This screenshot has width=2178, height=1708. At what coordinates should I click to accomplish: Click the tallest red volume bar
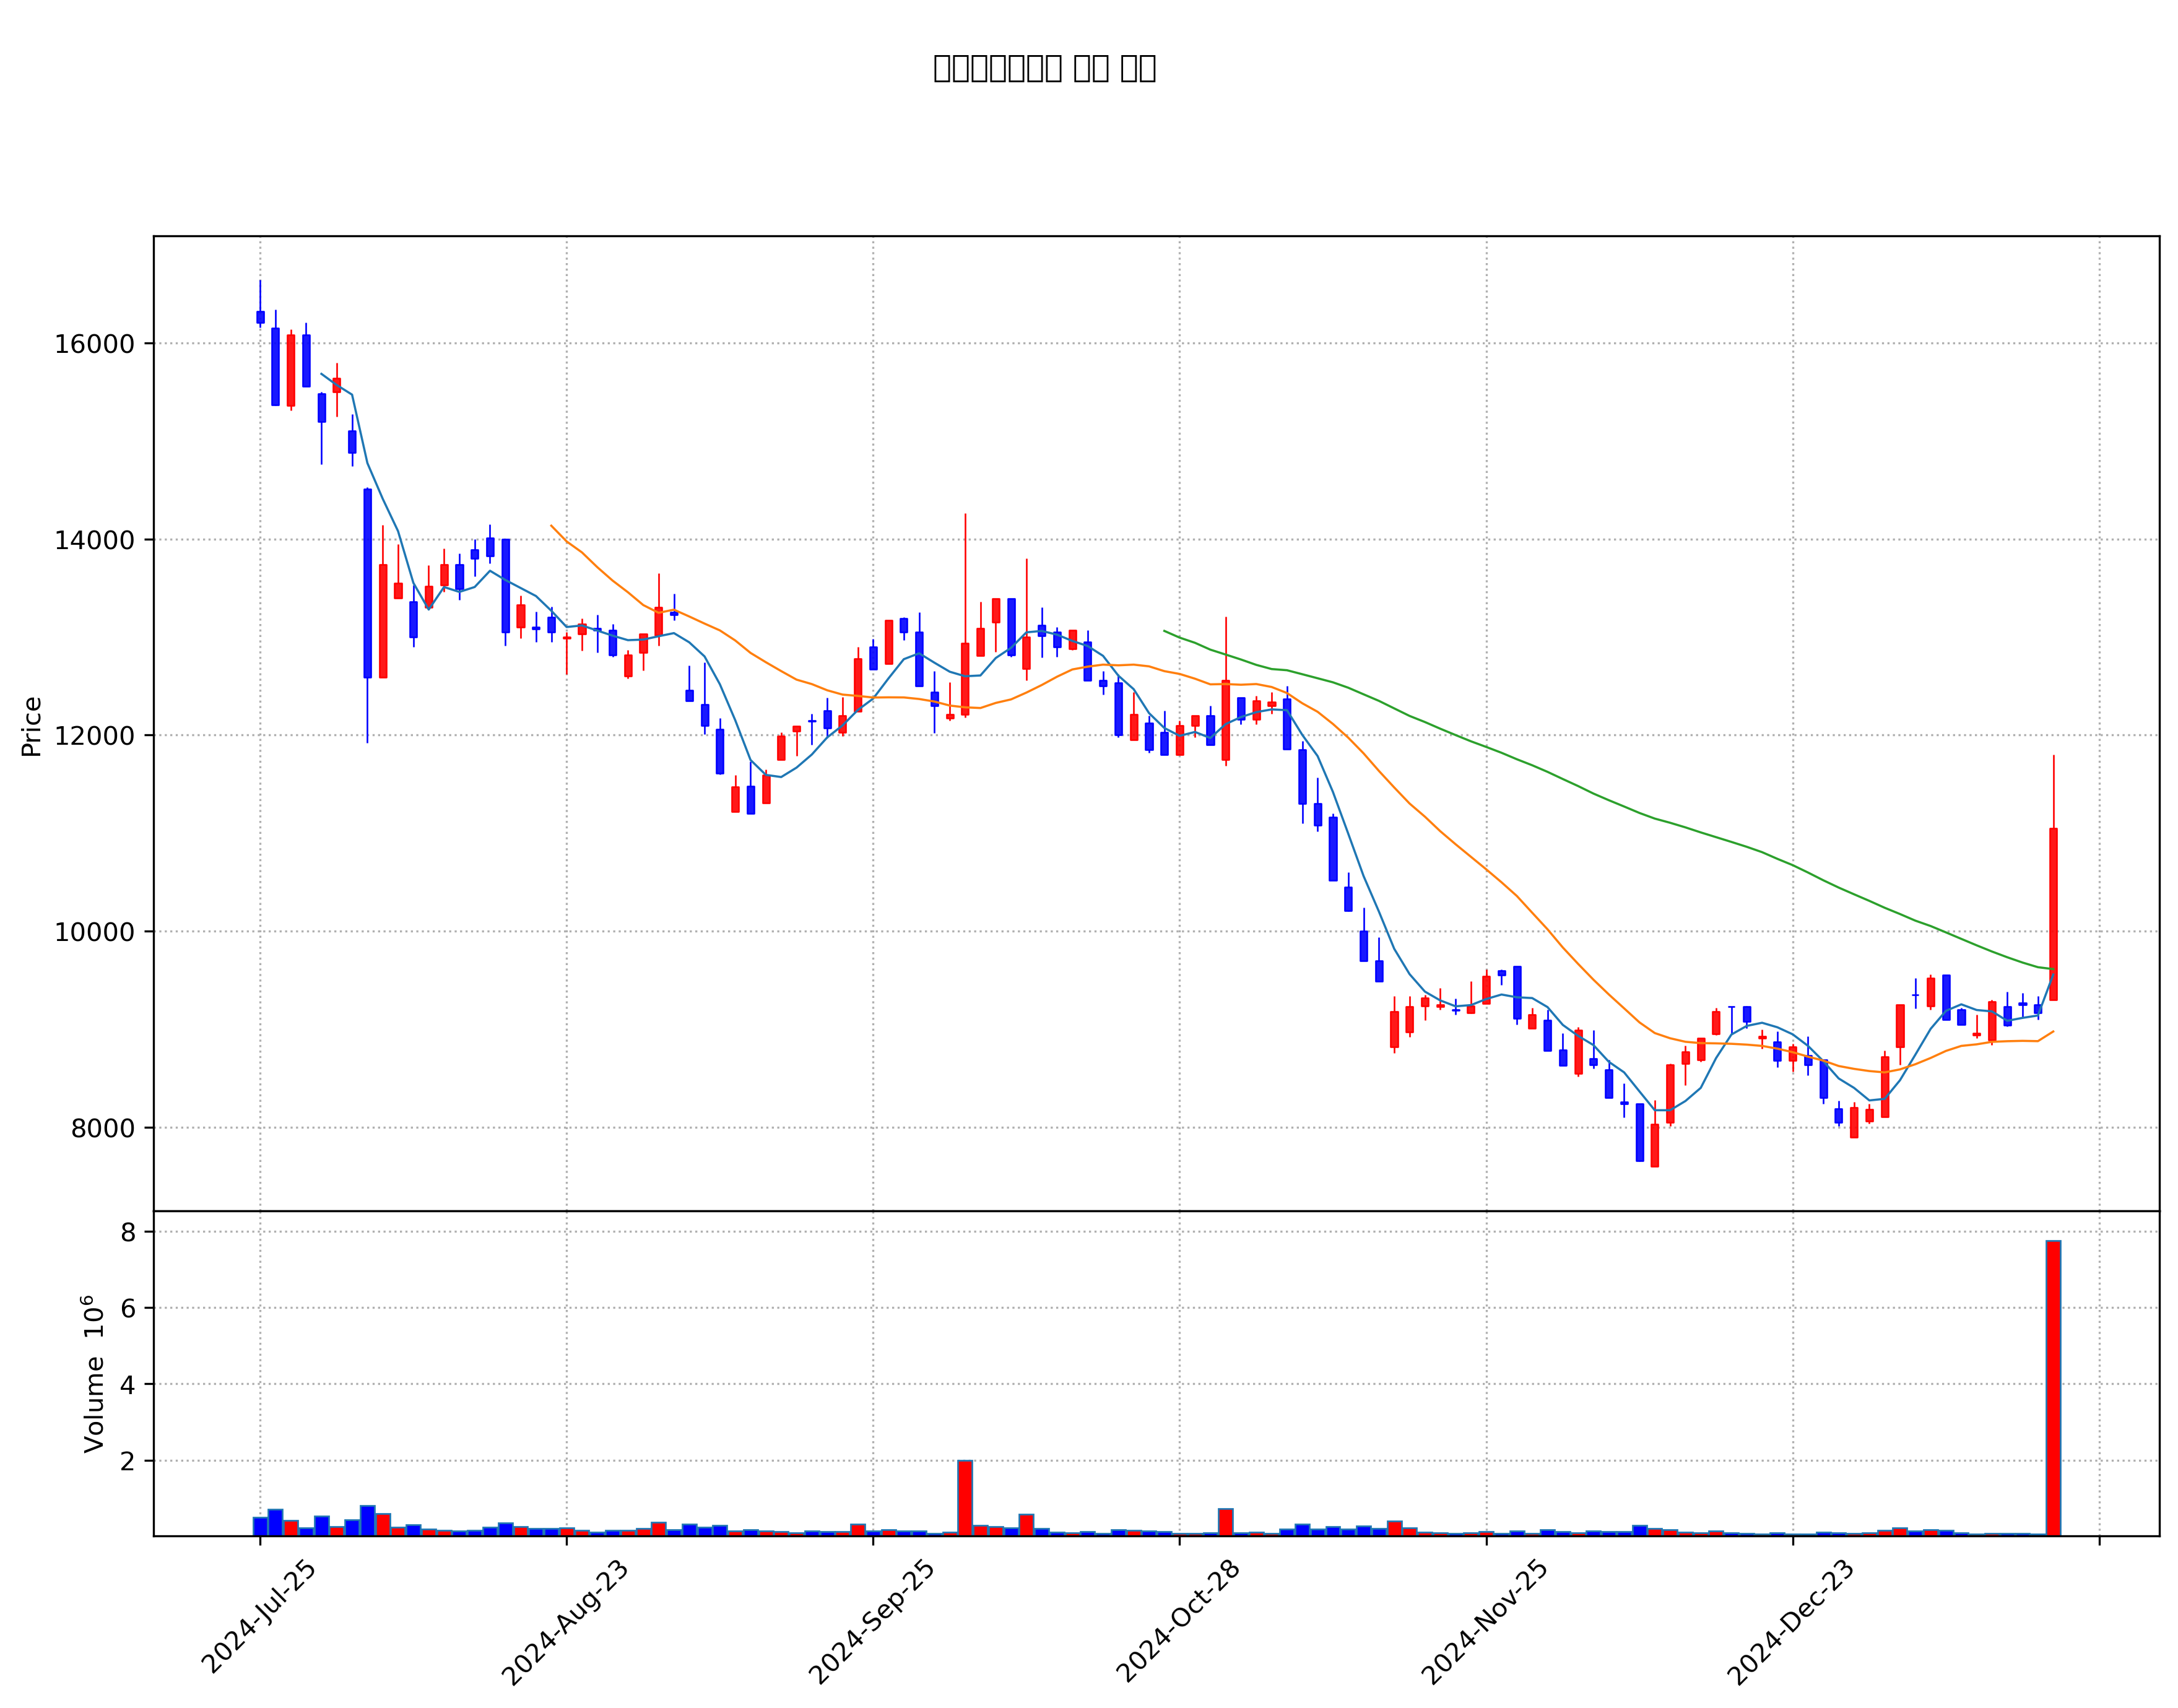click(x=2053, y=1388)
